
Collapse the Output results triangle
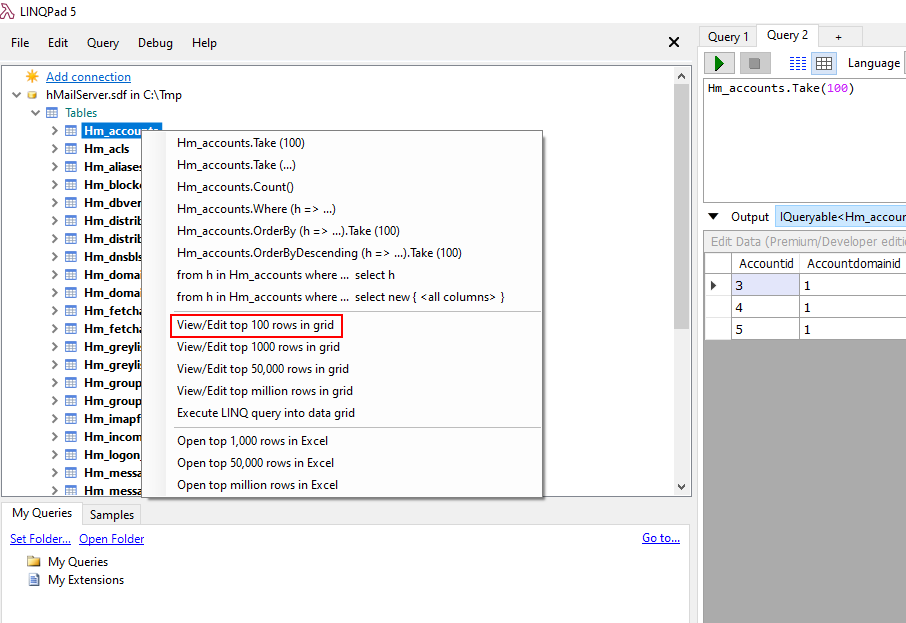pos(714,217)
